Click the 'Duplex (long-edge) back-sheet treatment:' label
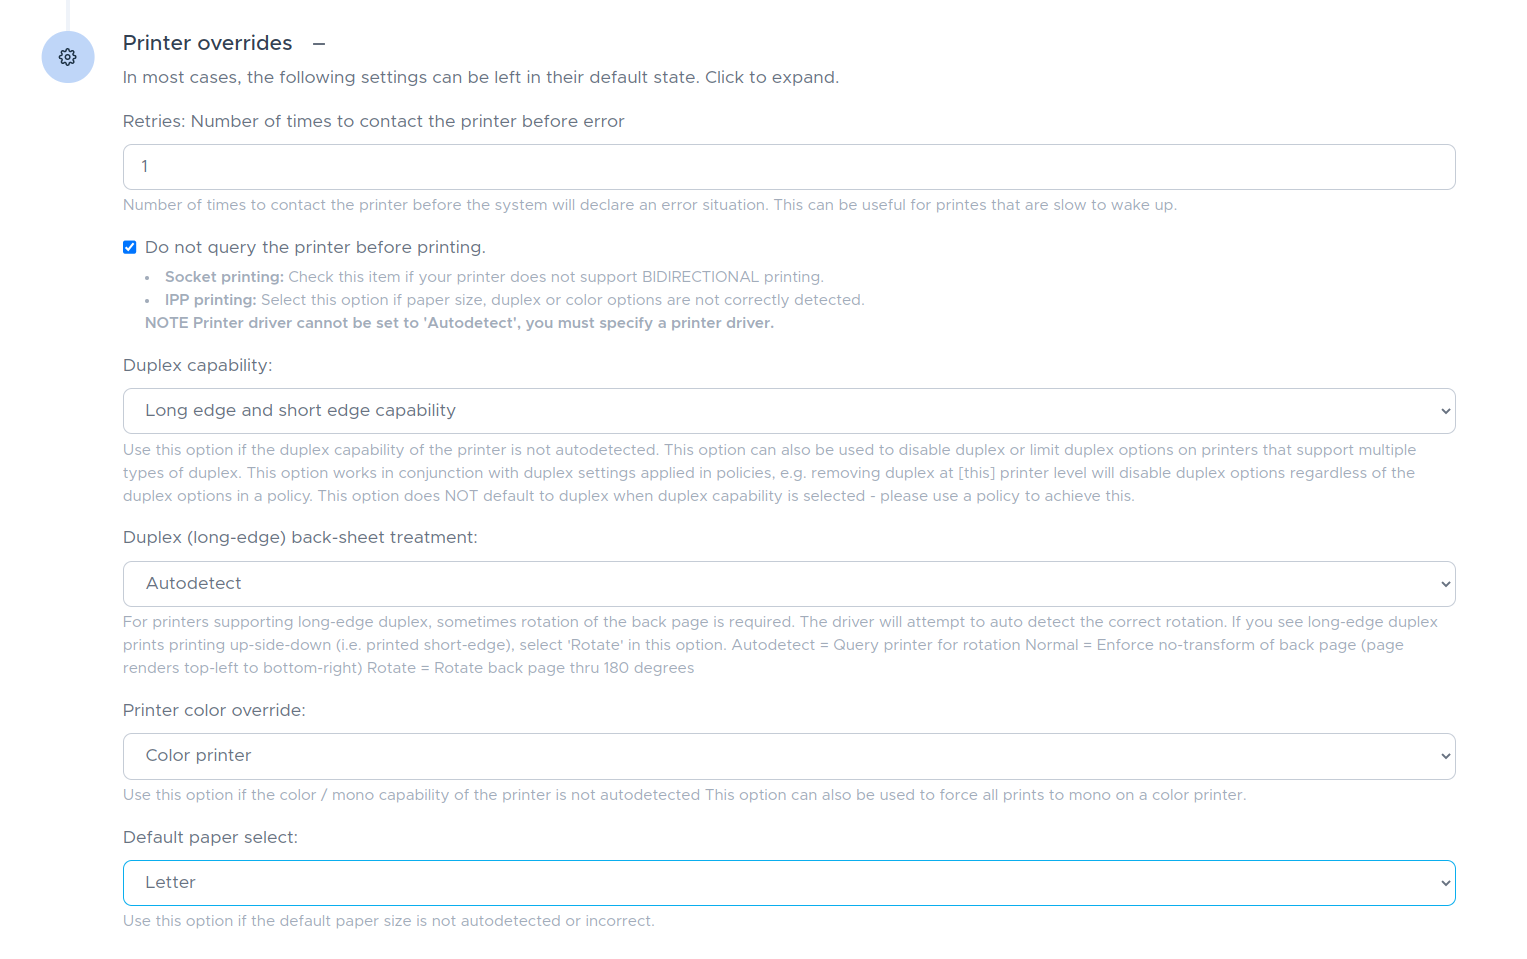Viewport: 1527px width, 959px height. coord(300,537)
